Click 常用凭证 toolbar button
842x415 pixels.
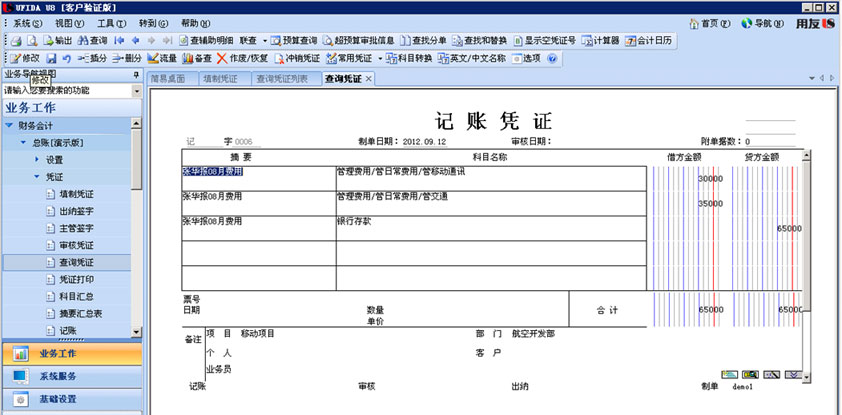point(349,59)
